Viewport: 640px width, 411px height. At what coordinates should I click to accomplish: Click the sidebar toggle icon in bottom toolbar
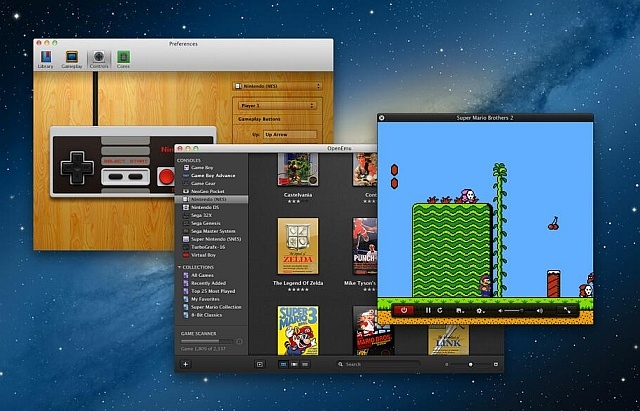tap(260, 364)
